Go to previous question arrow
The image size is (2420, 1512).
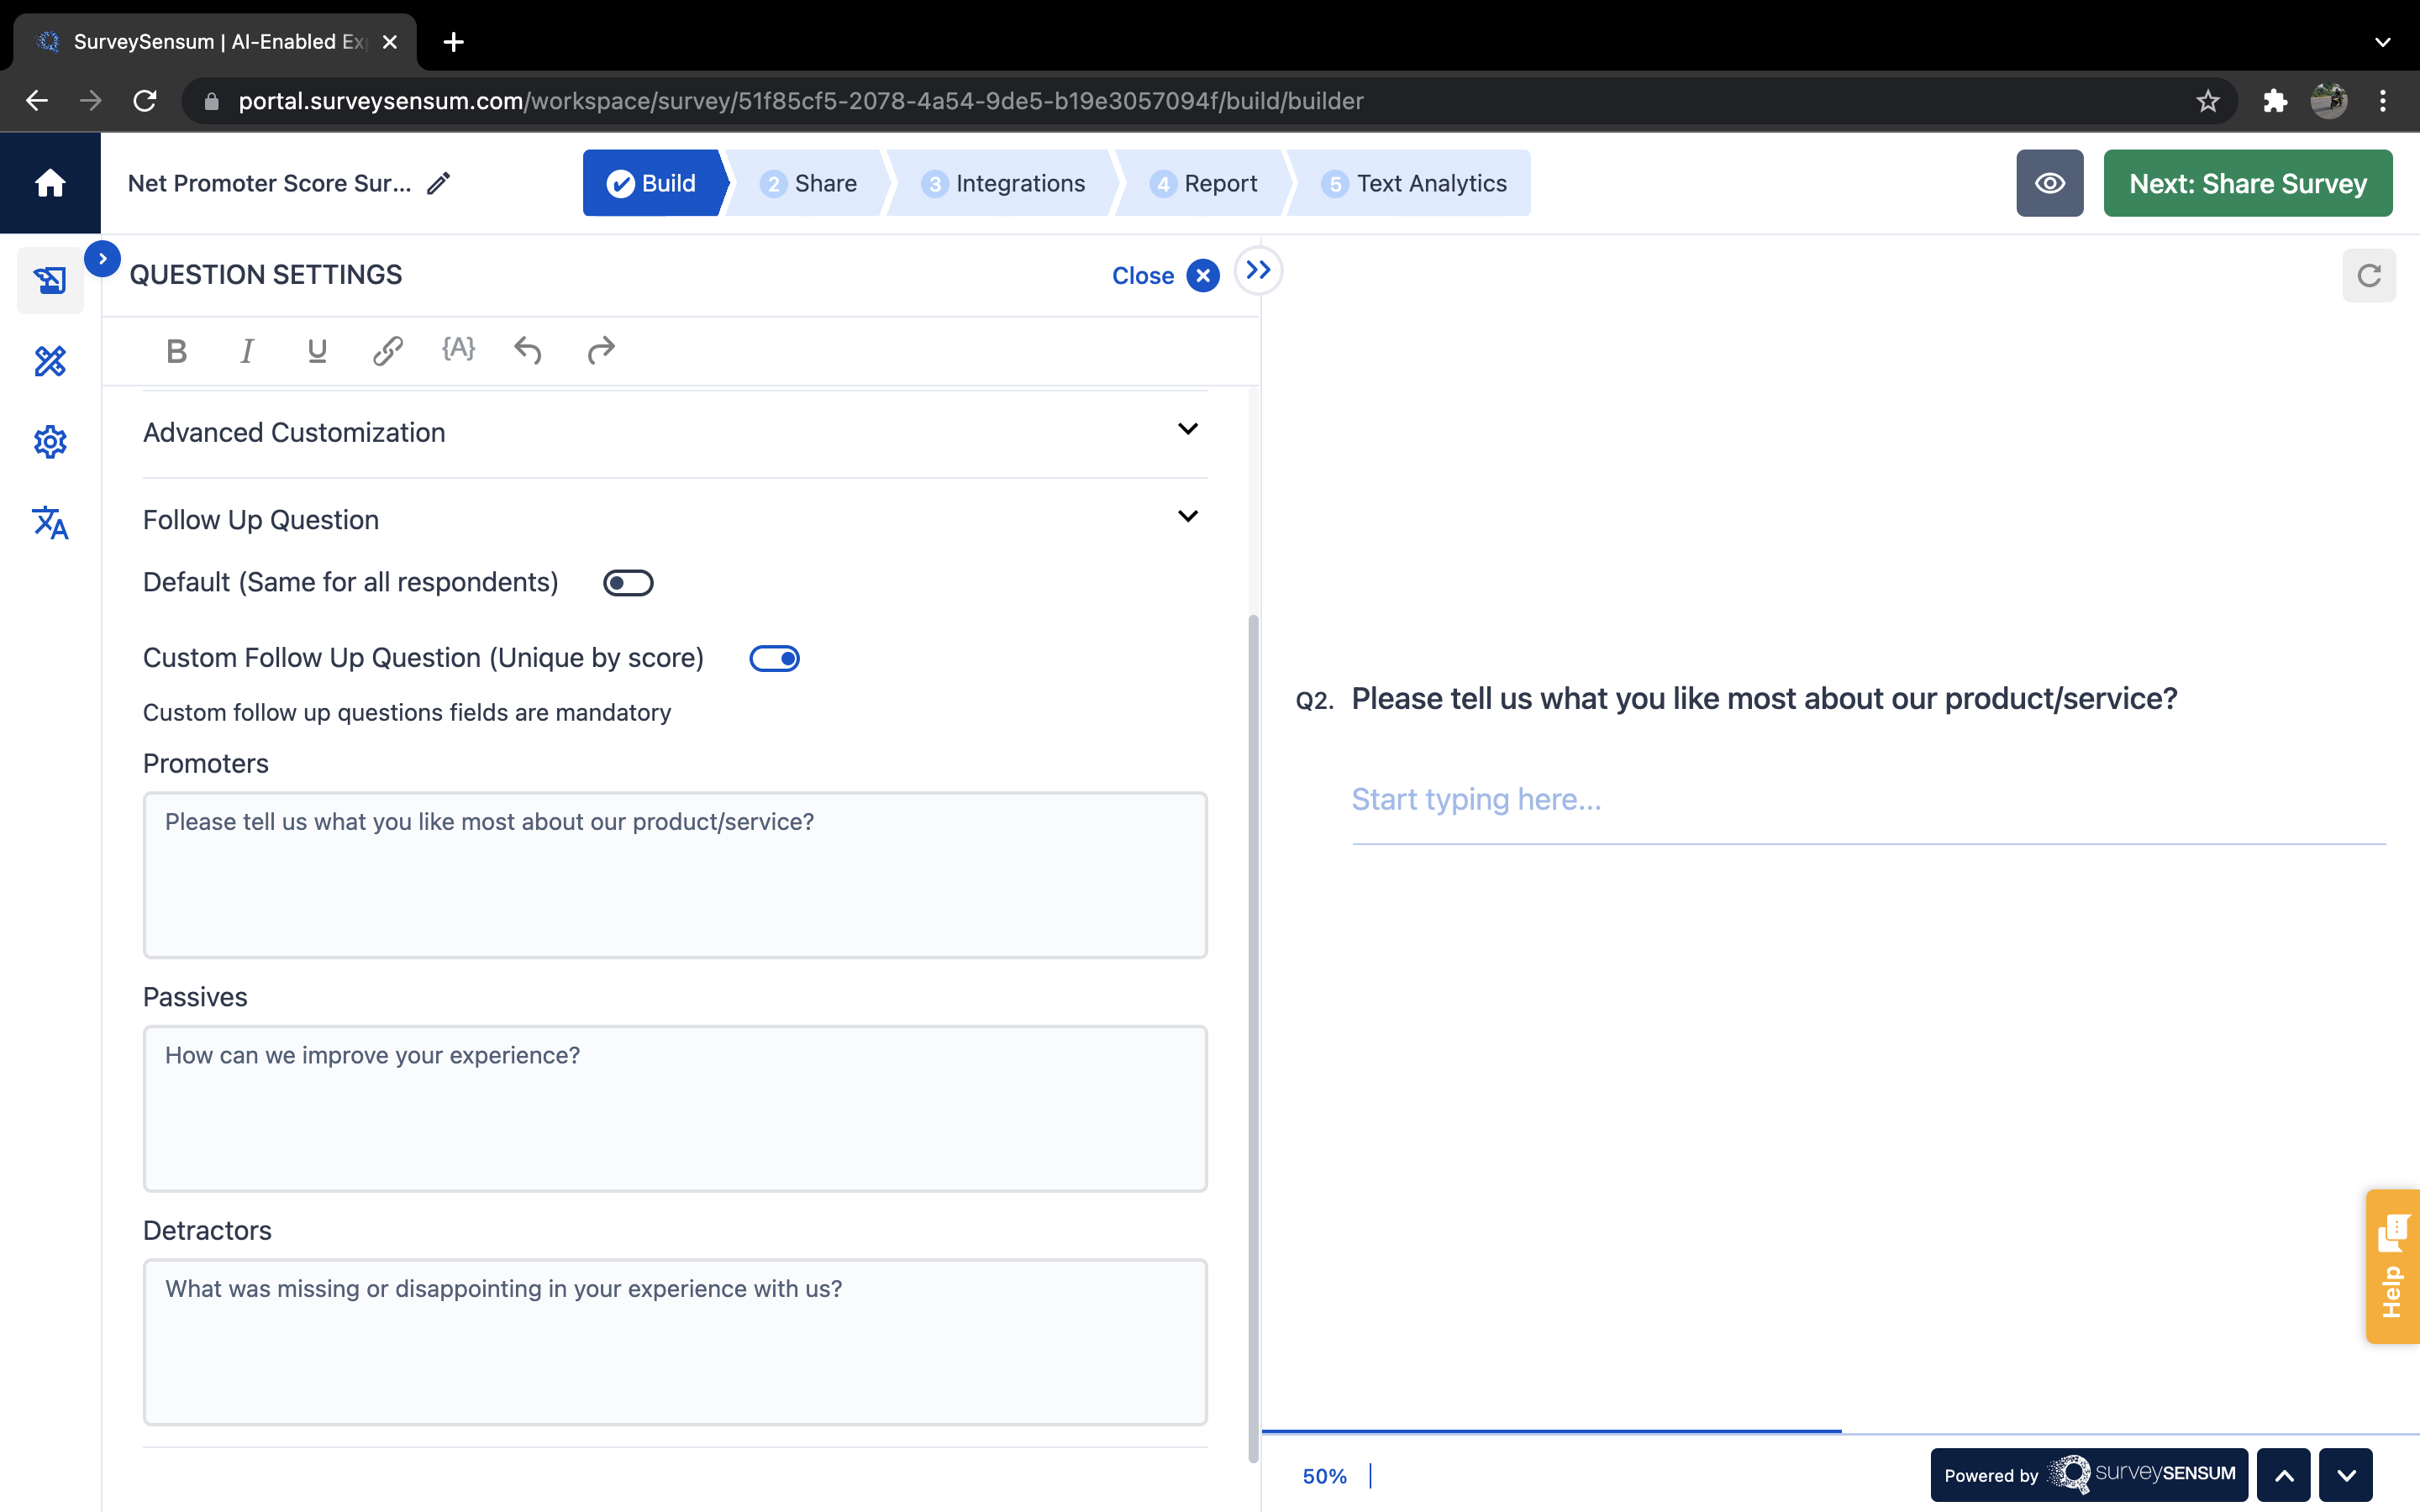(2284, 1475)
